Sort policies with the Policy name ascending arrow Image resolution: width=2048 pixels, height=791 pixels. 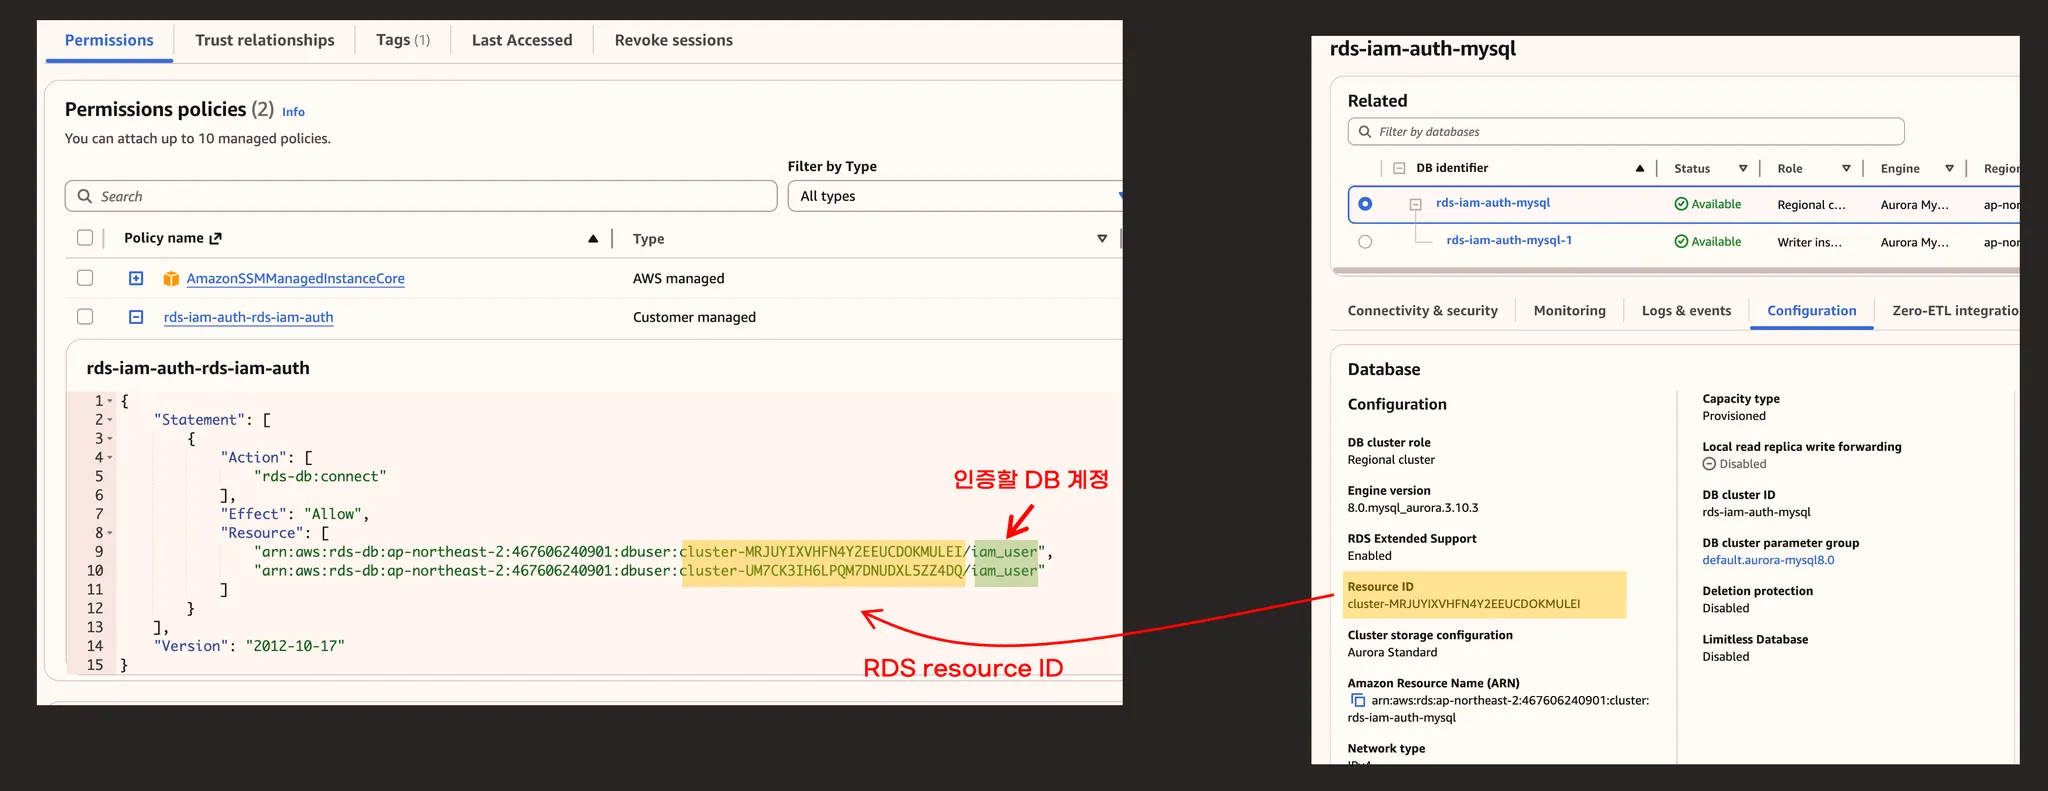coord(593,238)
